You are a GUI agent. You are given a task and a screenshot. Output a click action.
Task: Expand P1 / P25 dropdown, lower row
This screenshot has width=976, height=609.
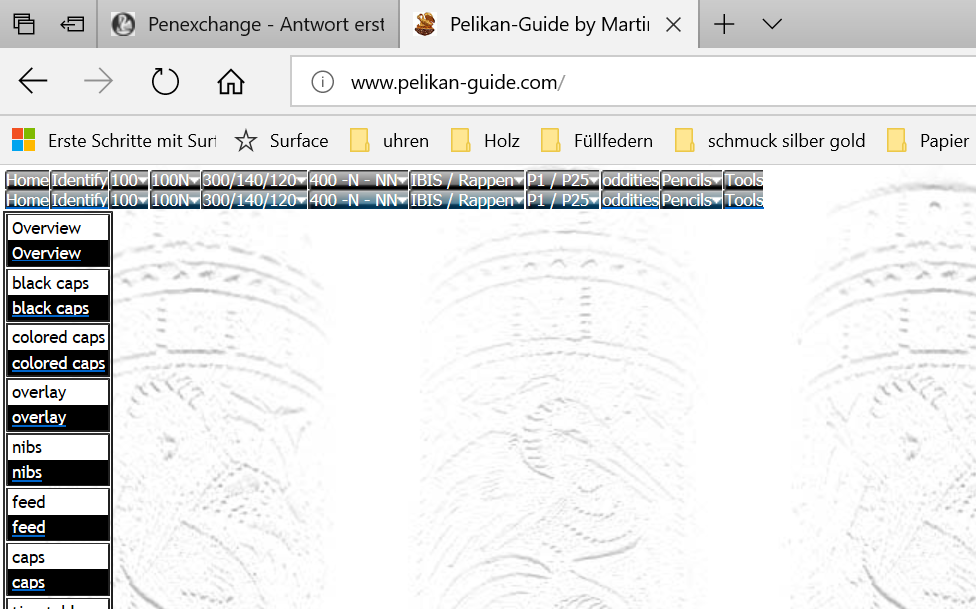[563, 200]
